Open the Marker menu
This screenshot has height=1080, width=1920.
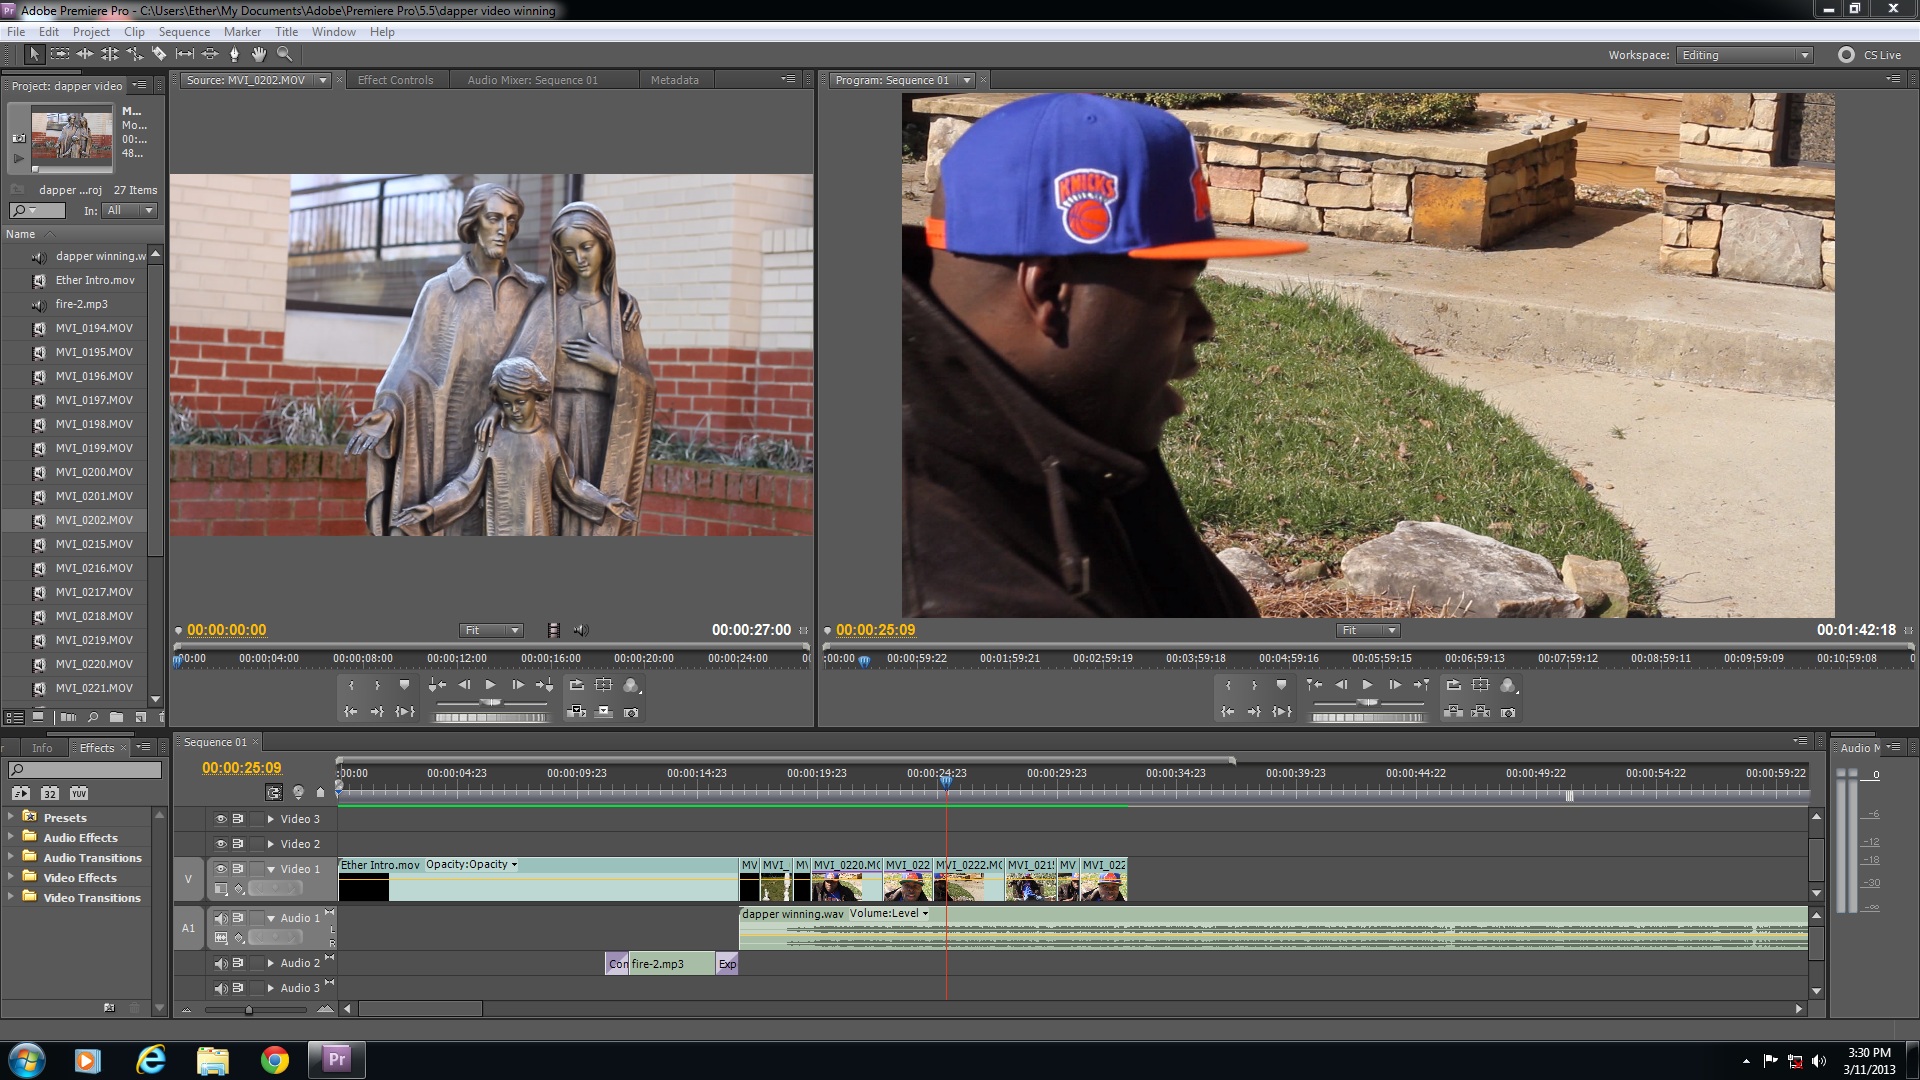click(242, 32)
